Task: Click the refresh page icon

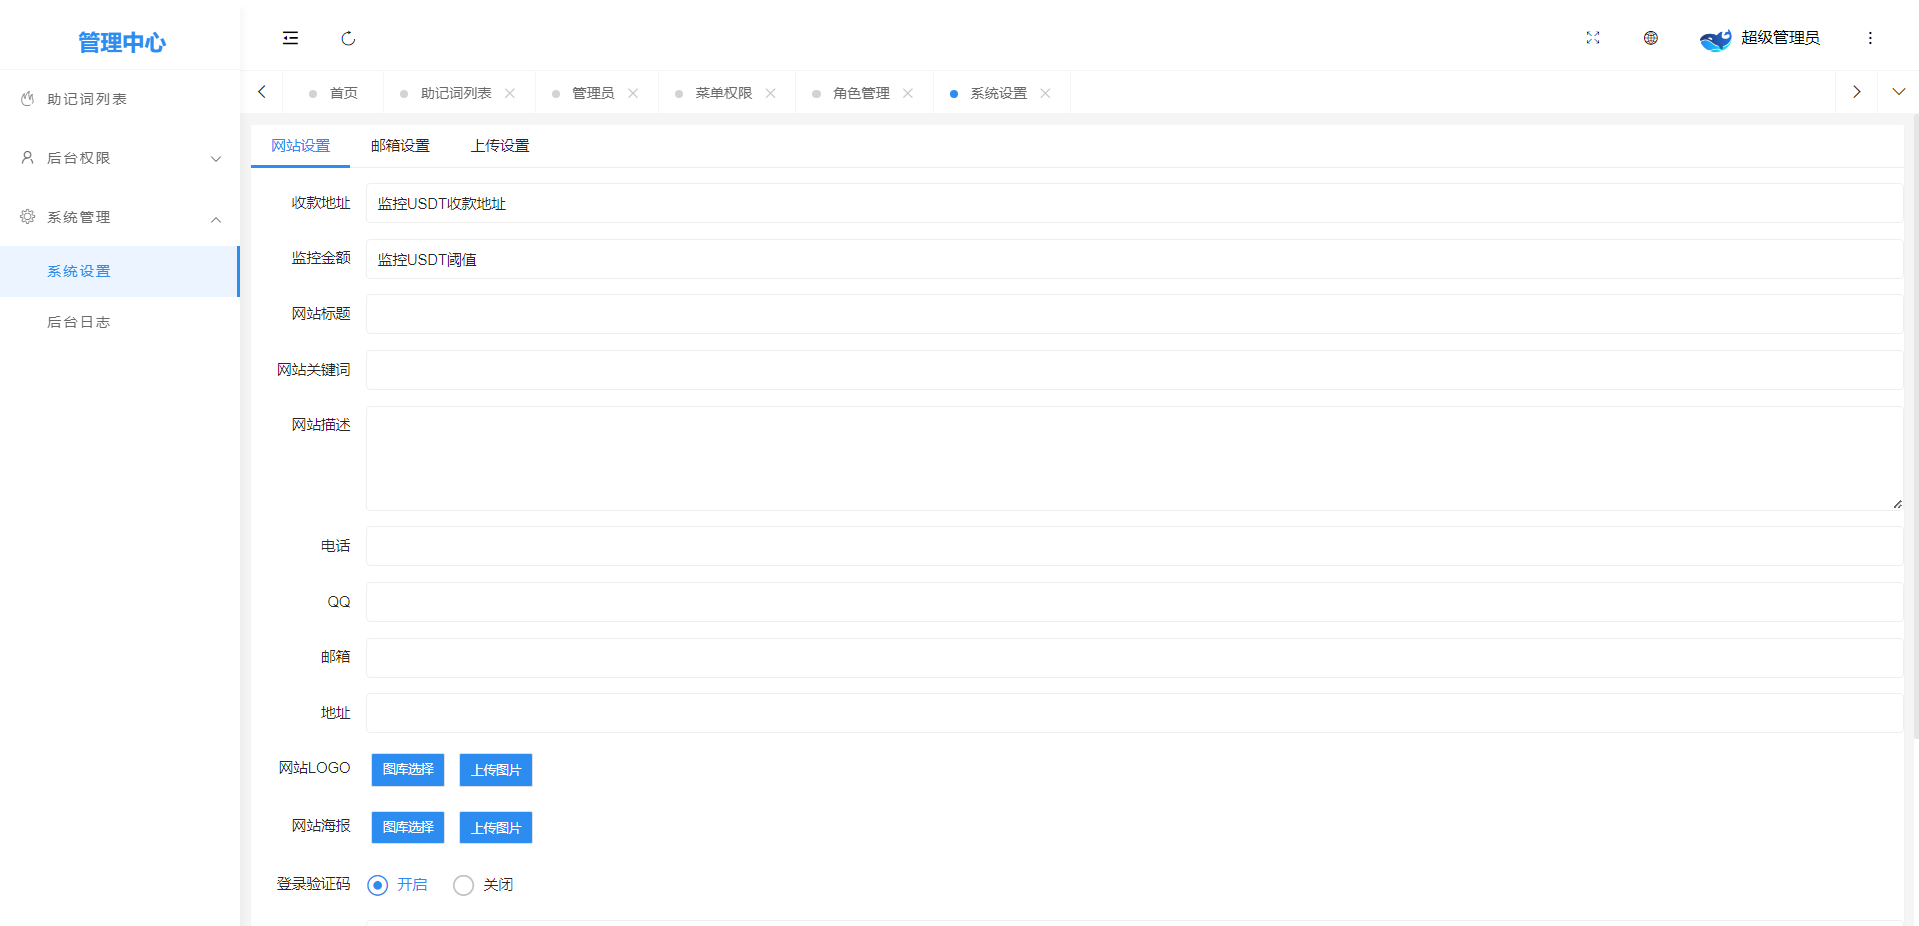Action: [x=348, y=38]
